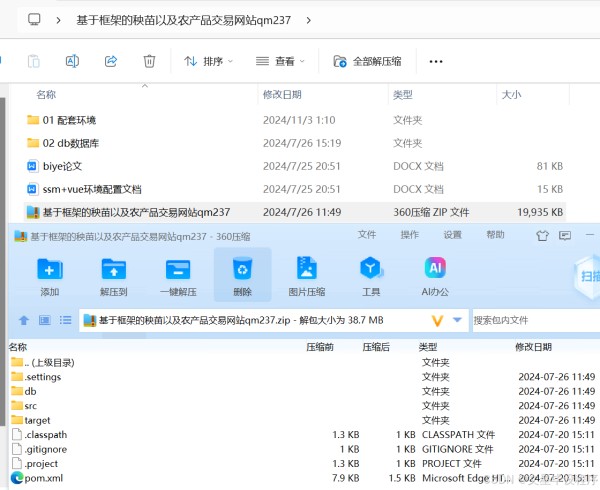Click the 搜索包内文件 search field
Viewport: 600px width, 490px height.
(x=536, y=320)
